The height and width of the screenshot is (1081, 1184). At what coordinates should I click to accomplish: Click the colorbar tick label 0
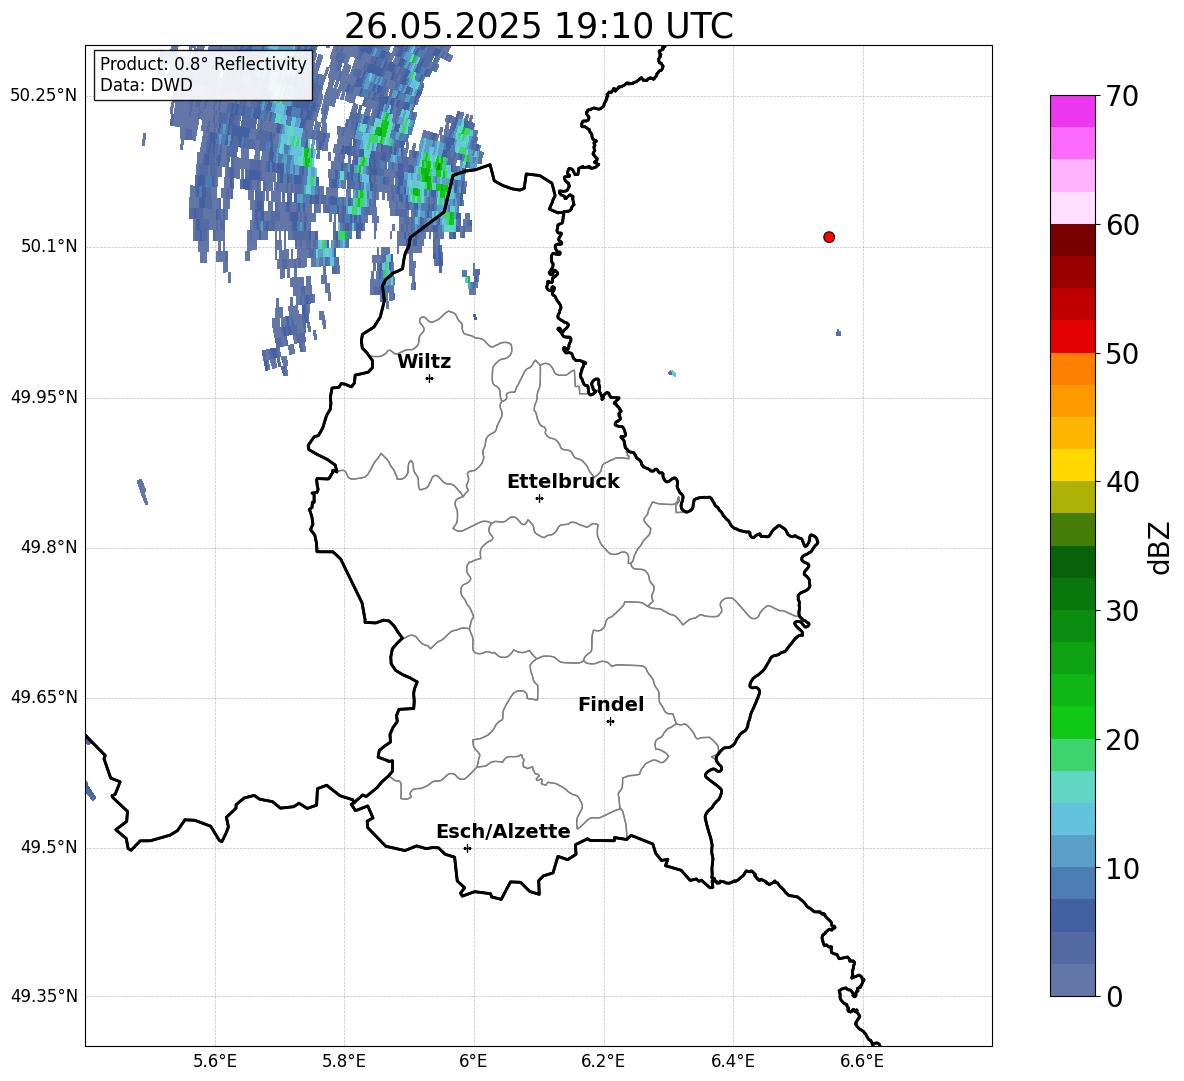[x=1115, y=996]
